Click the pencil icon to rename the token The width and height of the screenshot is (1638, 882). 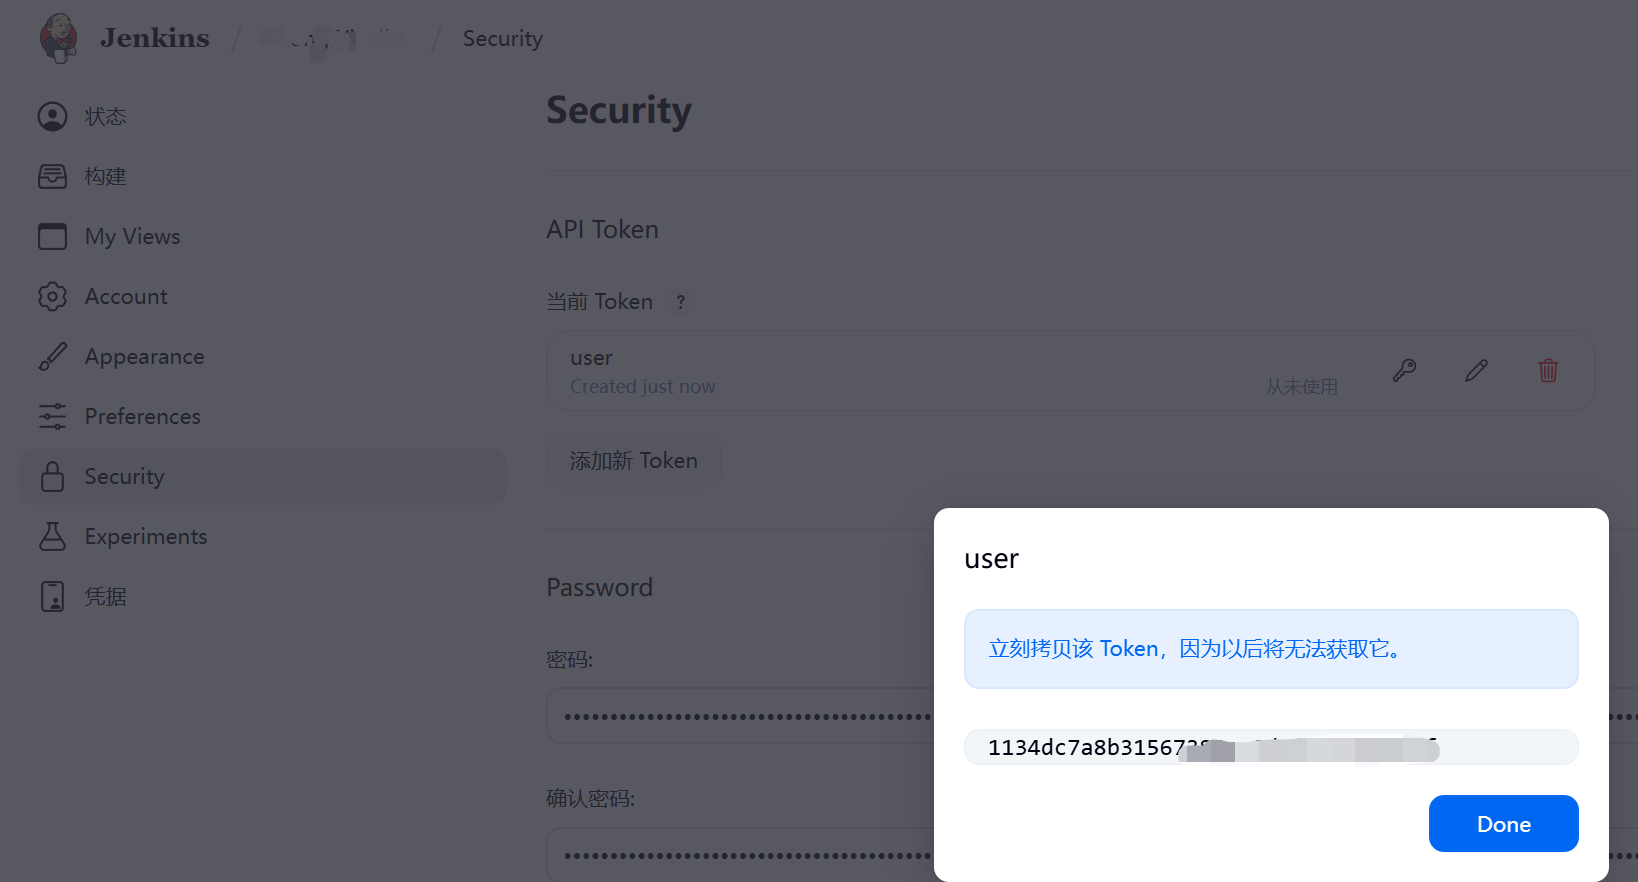pos(1476,371)
